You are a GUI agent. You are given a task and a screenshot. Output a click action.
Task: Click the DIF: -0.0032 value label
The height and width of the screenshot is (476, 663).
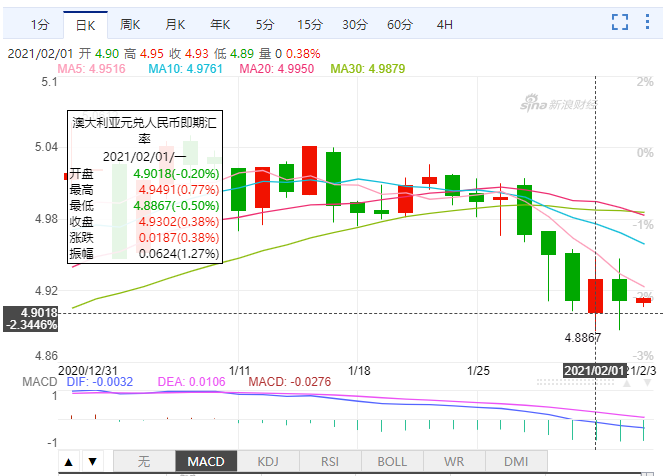point(100,382)
